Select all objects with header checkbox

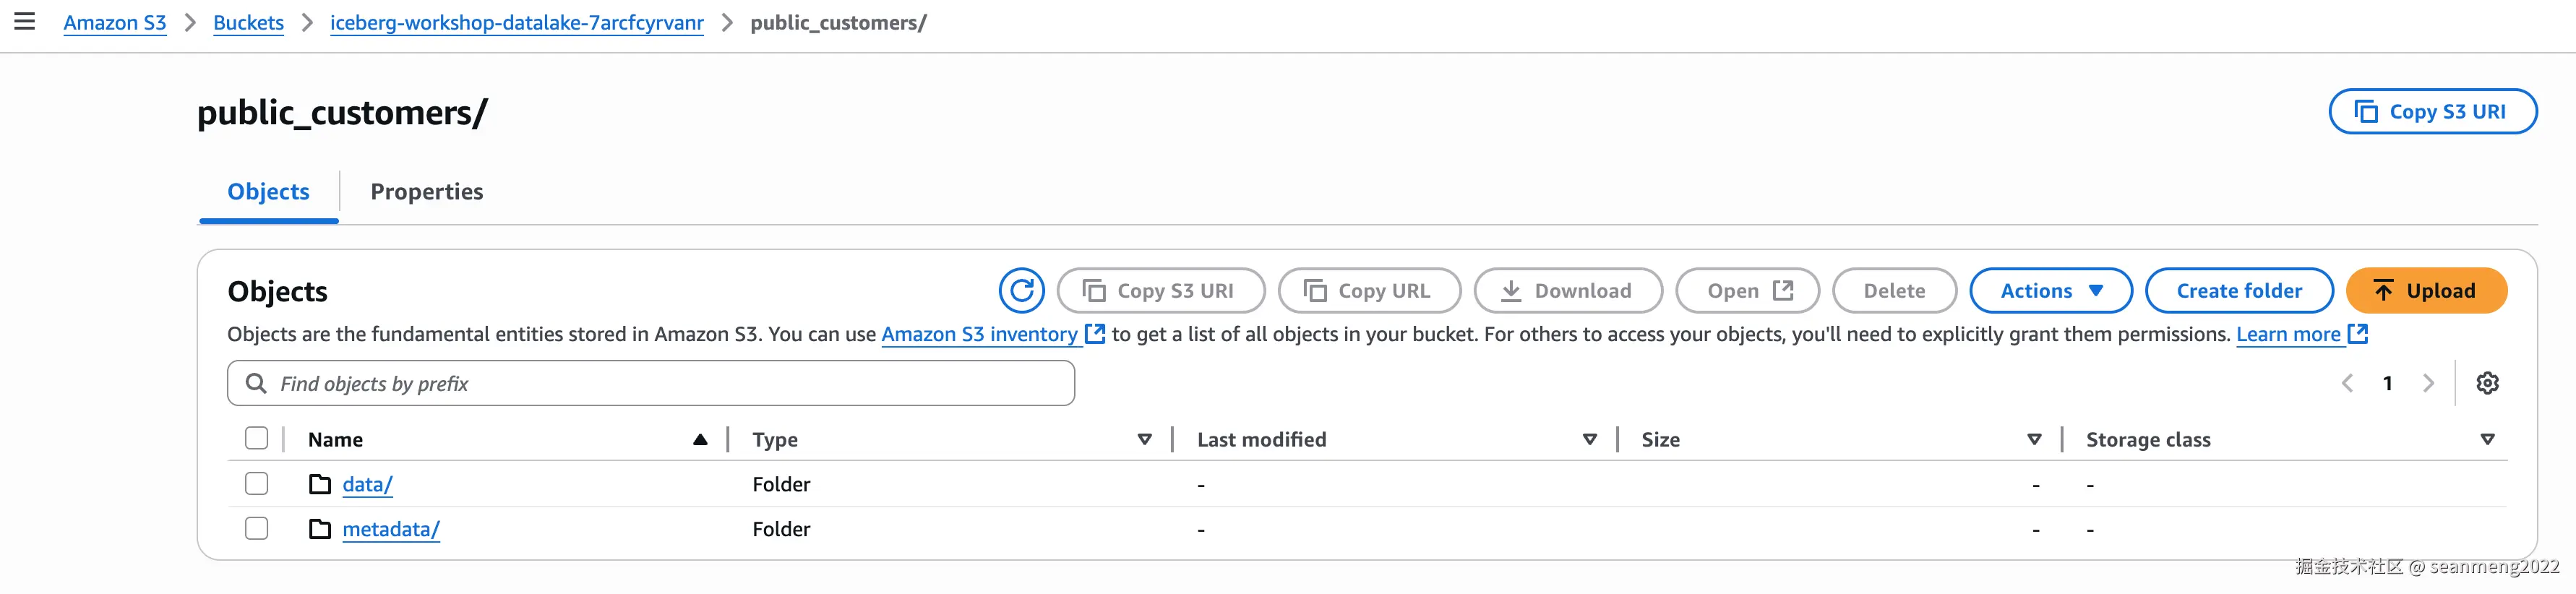point(257,439)
